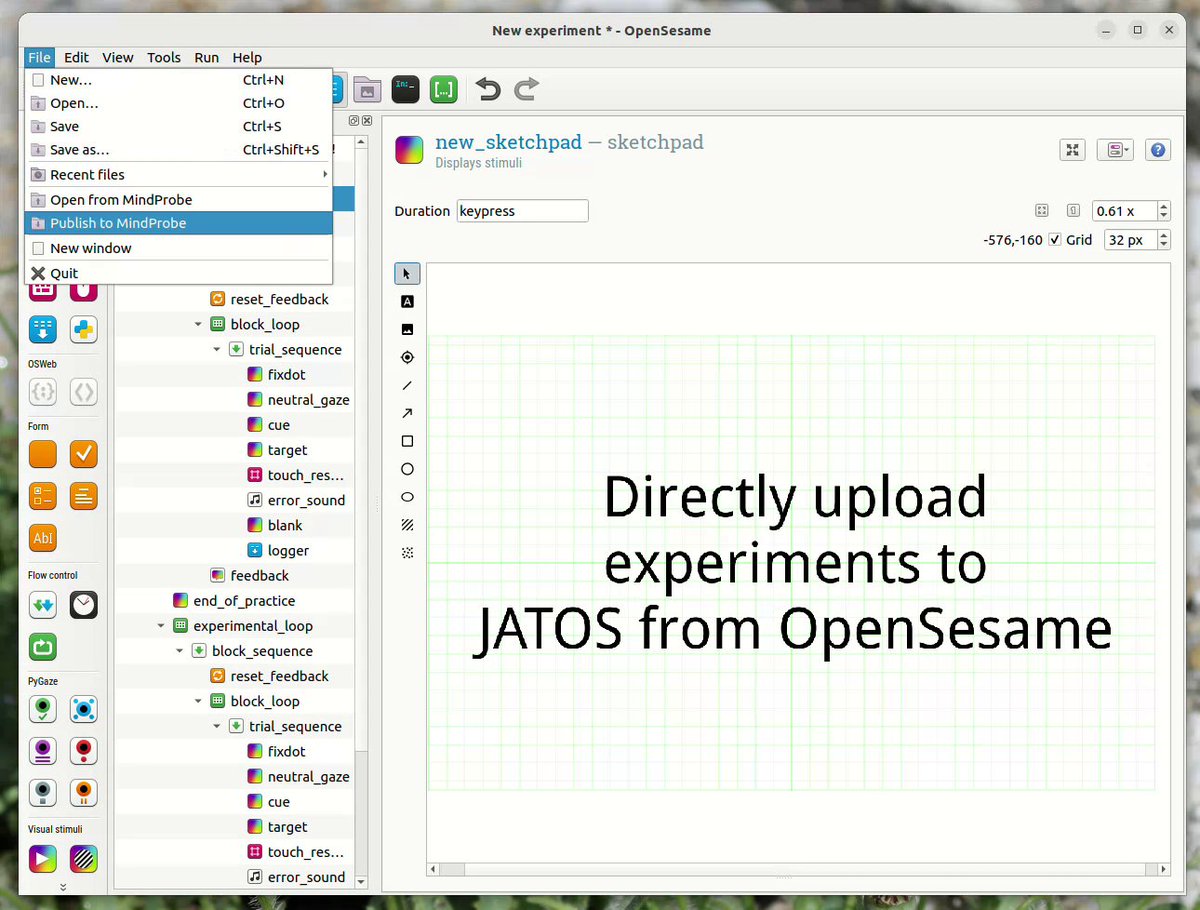Add the repeat_cycle flow control item
1200x910 pixels.
(42, 646)
